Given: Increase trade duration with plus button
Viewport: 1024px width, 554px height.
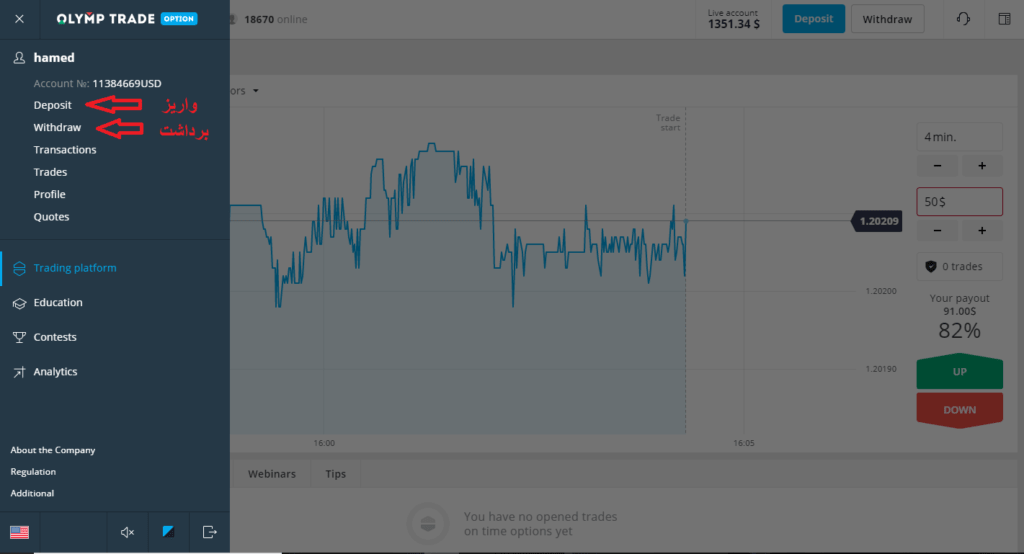Looking at the screenshot, I should point(982,166).
